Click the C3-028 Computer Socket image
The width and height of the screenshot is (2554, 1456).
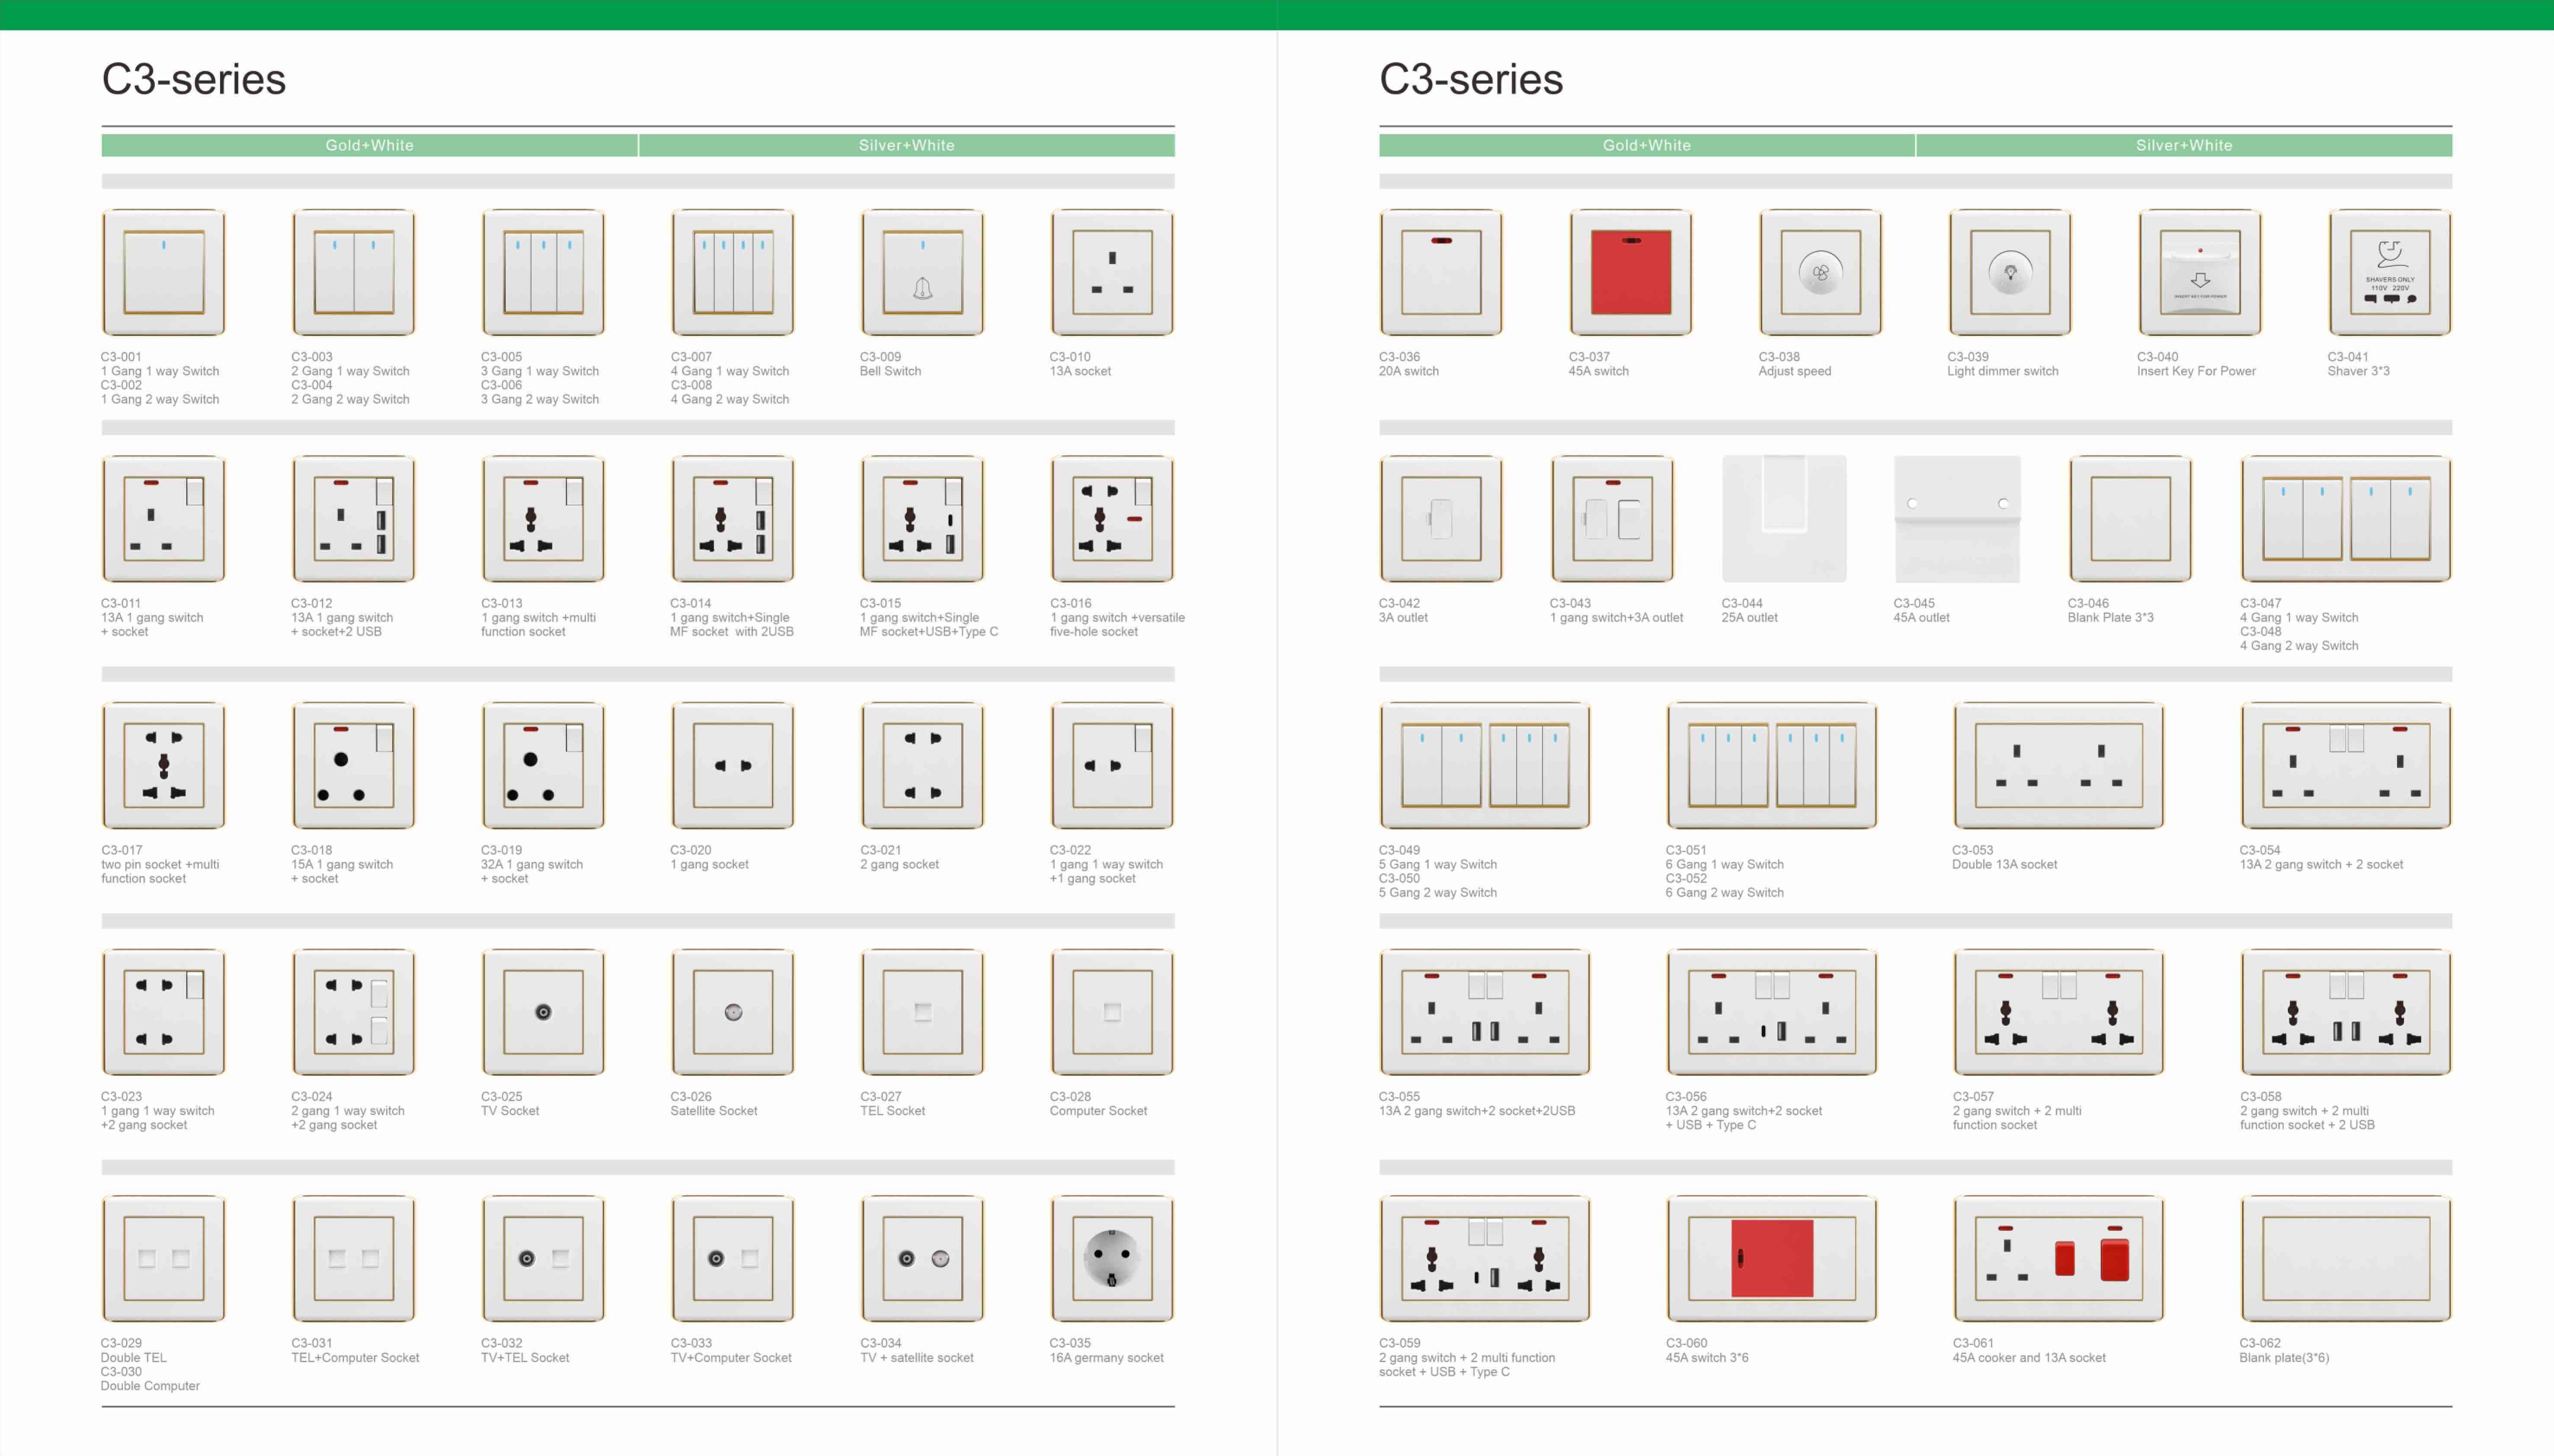pyautogui.click(x=1112, y=1012)
